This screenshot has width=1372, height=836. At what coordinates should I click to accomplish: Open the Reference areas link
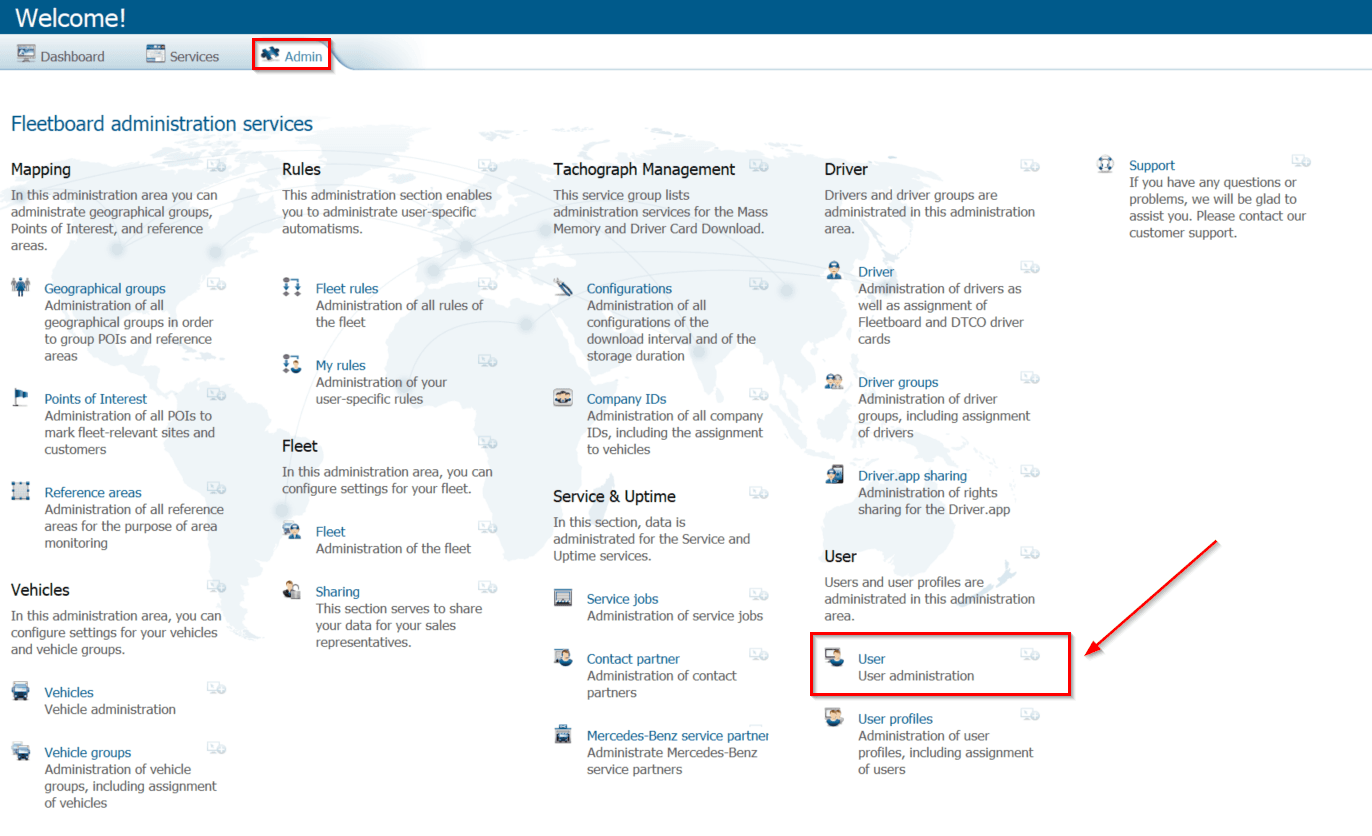[93, 492]
